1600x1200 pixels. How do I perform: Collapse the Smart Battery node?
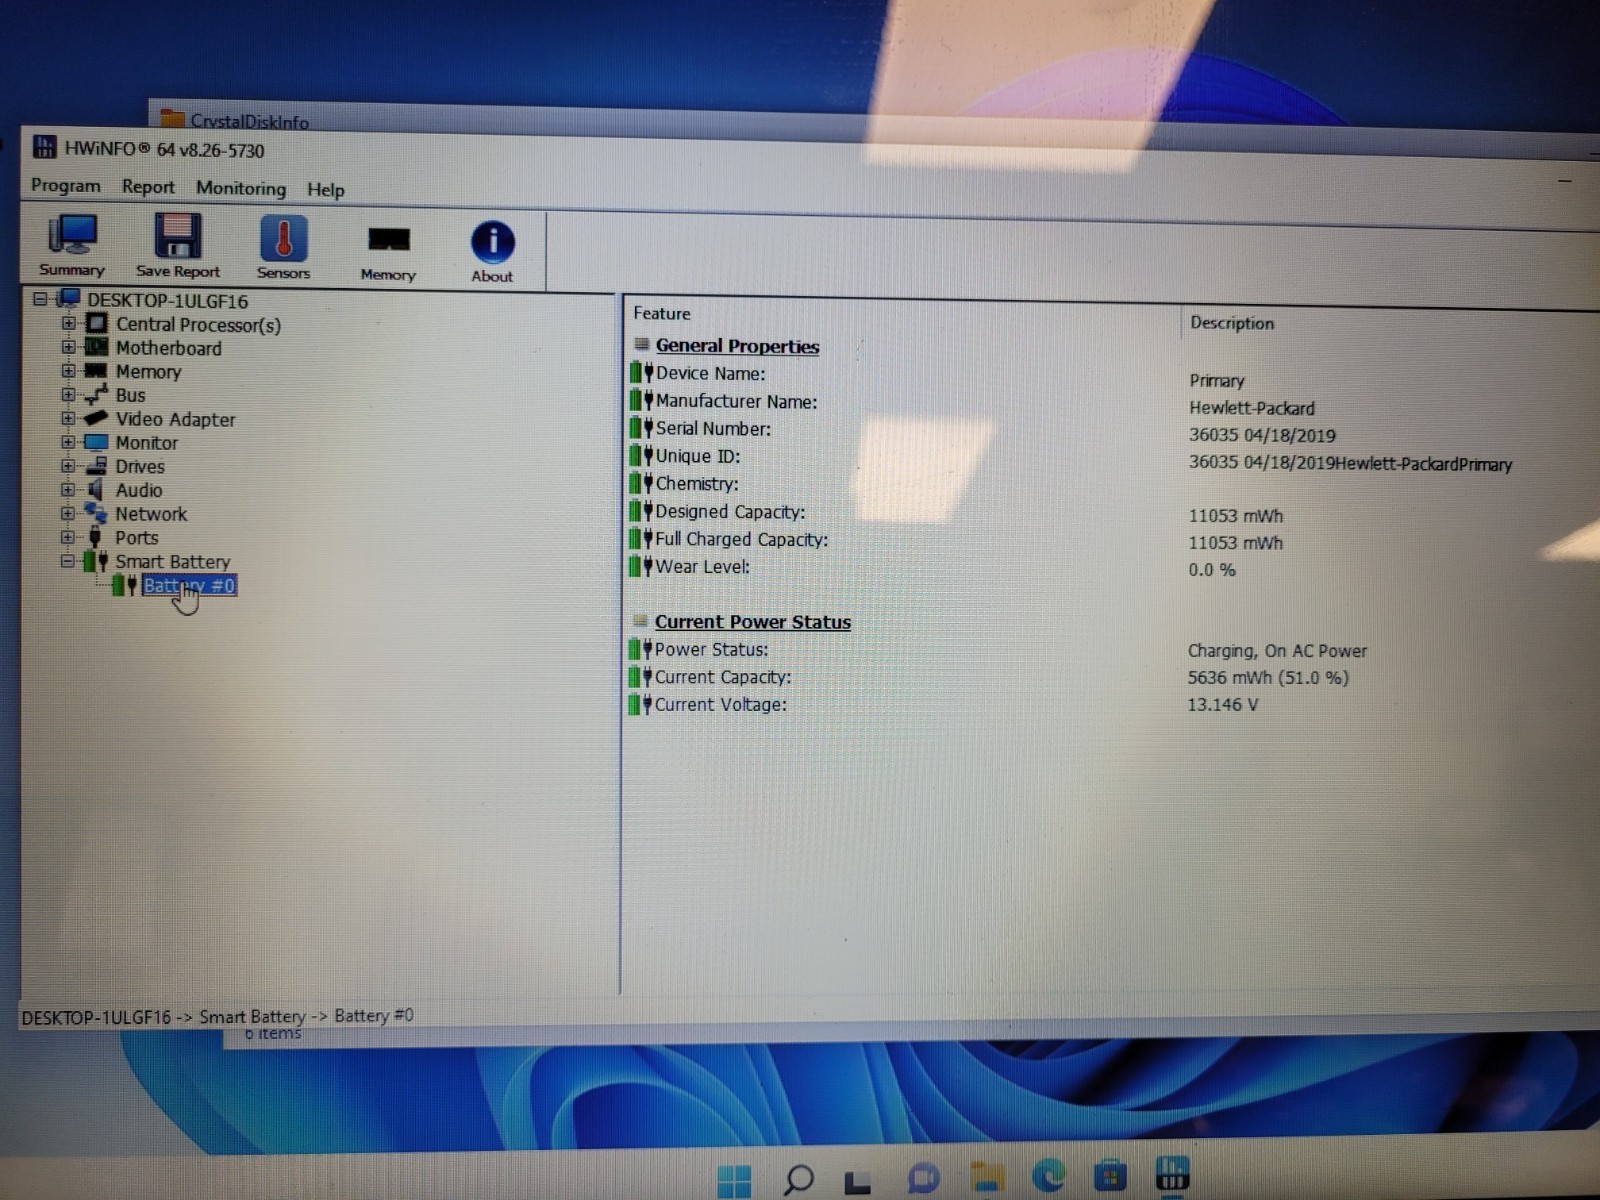tap(67, 561)
